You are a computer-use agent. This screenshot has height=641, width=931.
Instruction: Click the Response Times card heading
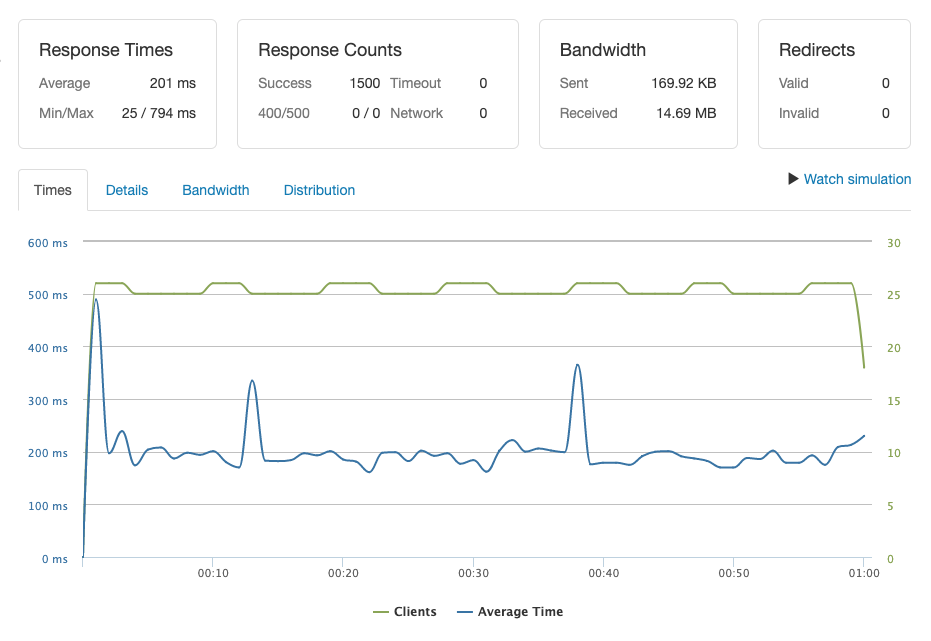pos(106,50)
